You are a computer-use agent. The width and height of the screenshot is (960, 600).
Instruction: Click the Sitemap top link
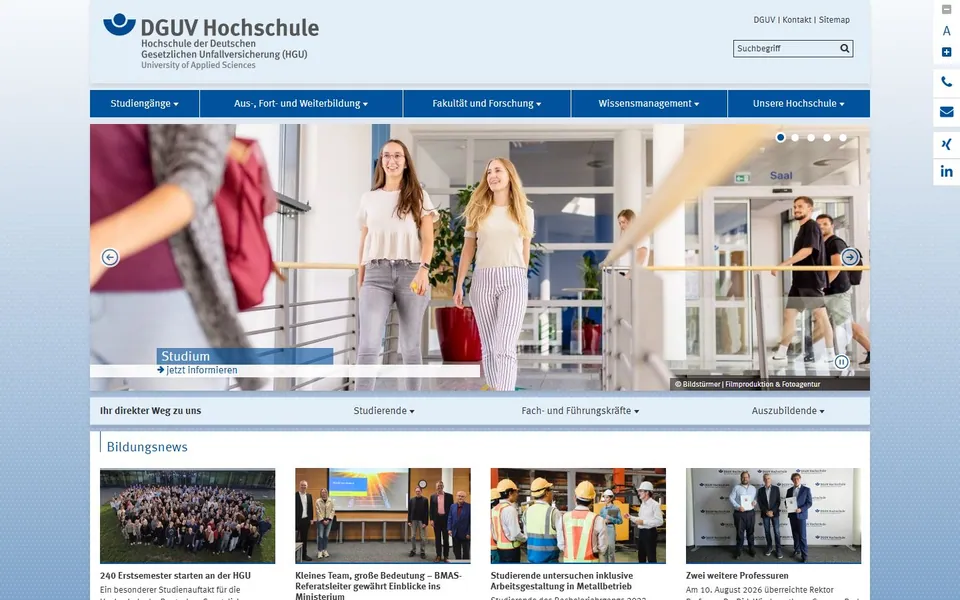(834, 20)
